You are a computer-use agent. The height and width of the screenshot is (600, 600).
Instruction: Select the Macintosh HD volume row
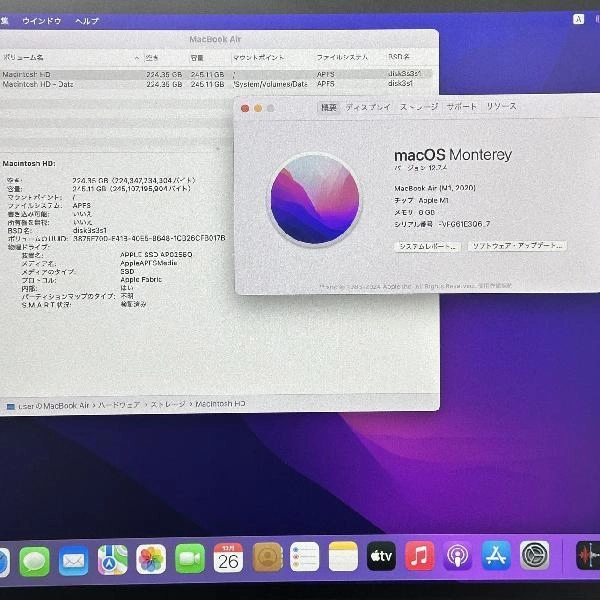point(216,74)
